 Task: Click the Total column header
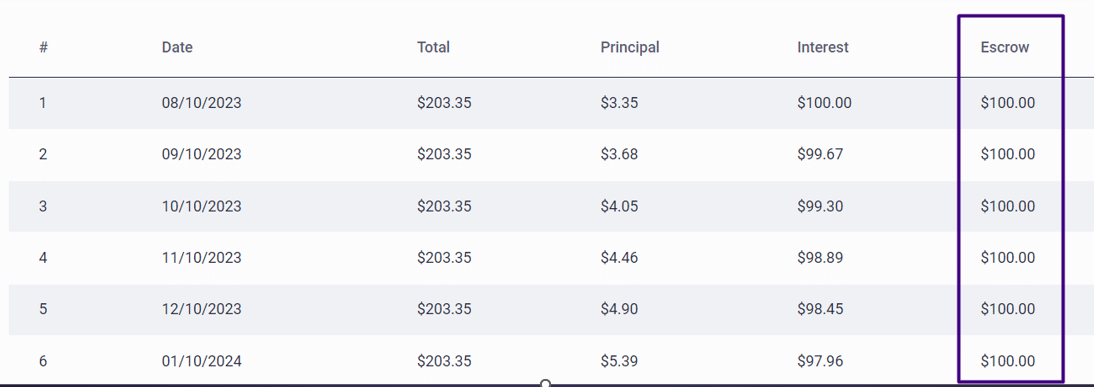point(433,47)
